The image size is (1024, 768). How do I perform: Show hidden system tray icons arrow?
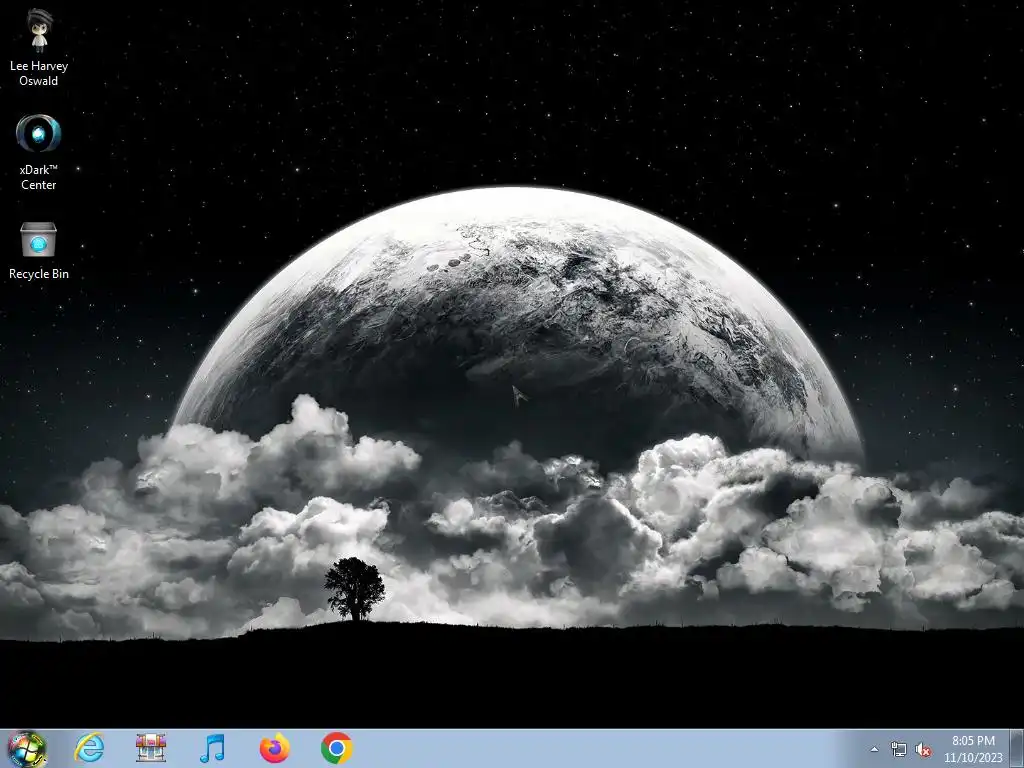pyautogui.click(x=874, y=750)
